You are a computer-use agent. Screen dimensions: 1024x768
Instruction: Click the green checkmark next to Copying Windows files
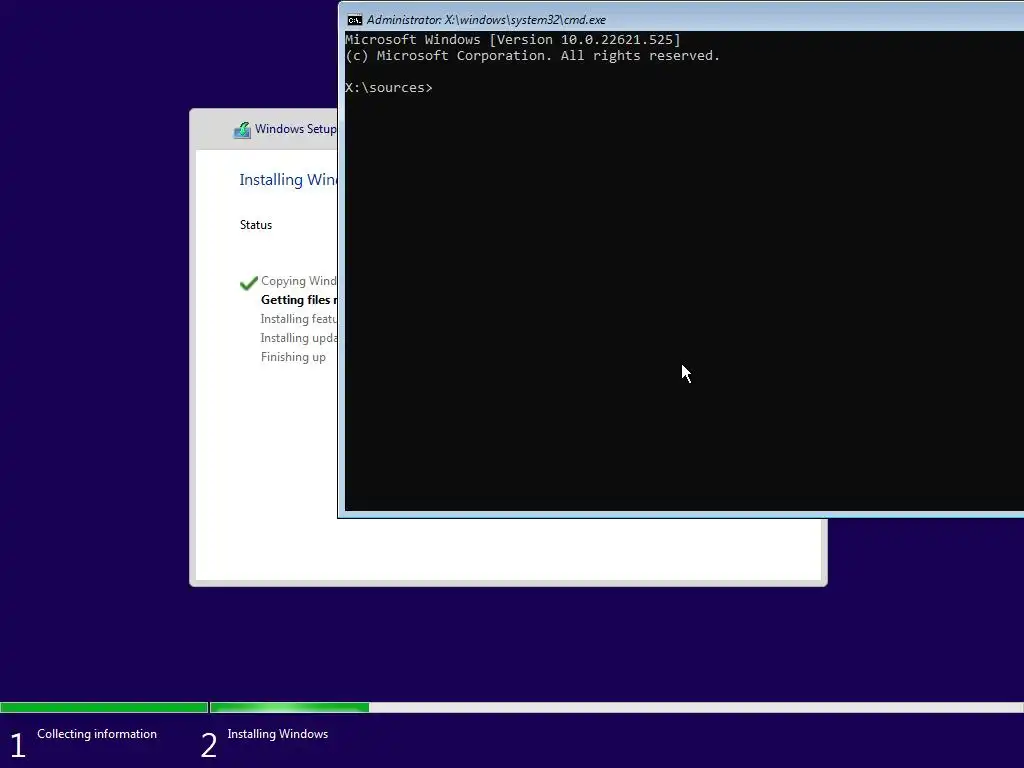click(x=249, y=283)
